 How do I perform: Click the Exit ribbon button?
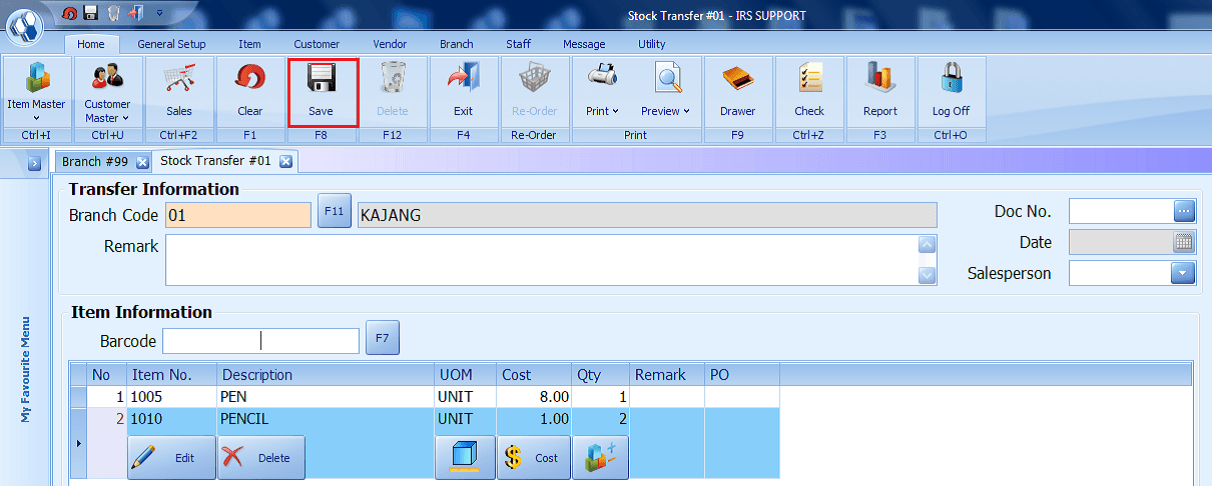tap(463, 91)
